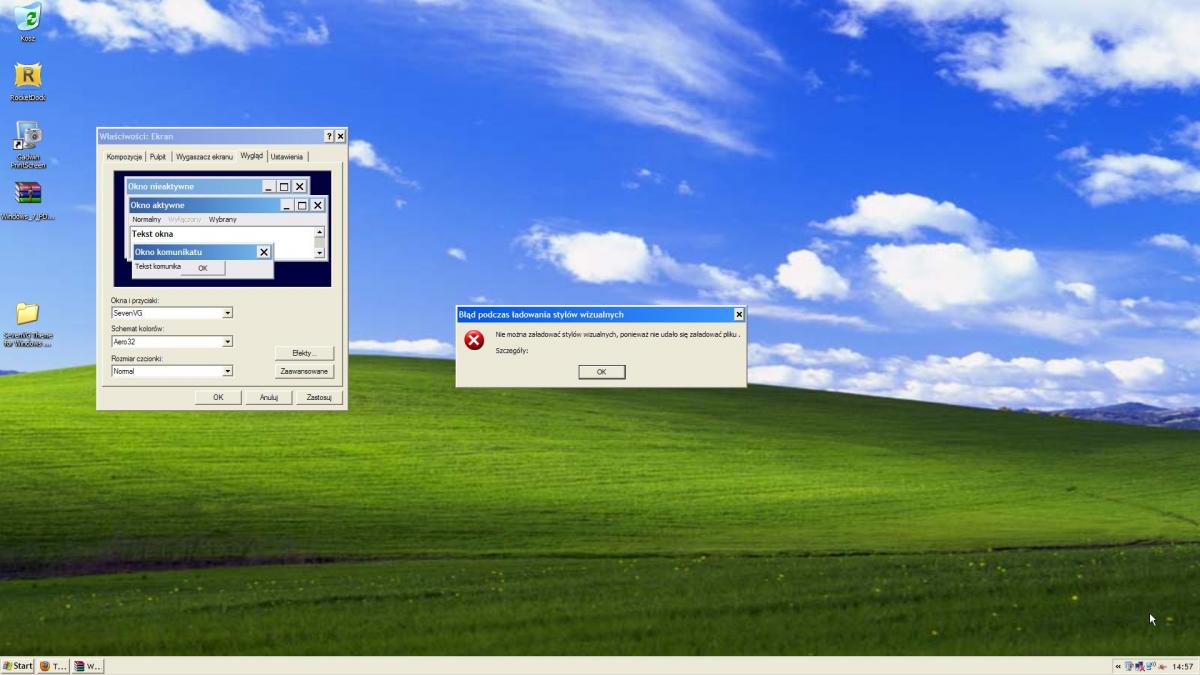Confirm display properties with OK
Image resolution: width=1200 pixels, height=675 pixels.
point(218,397)
